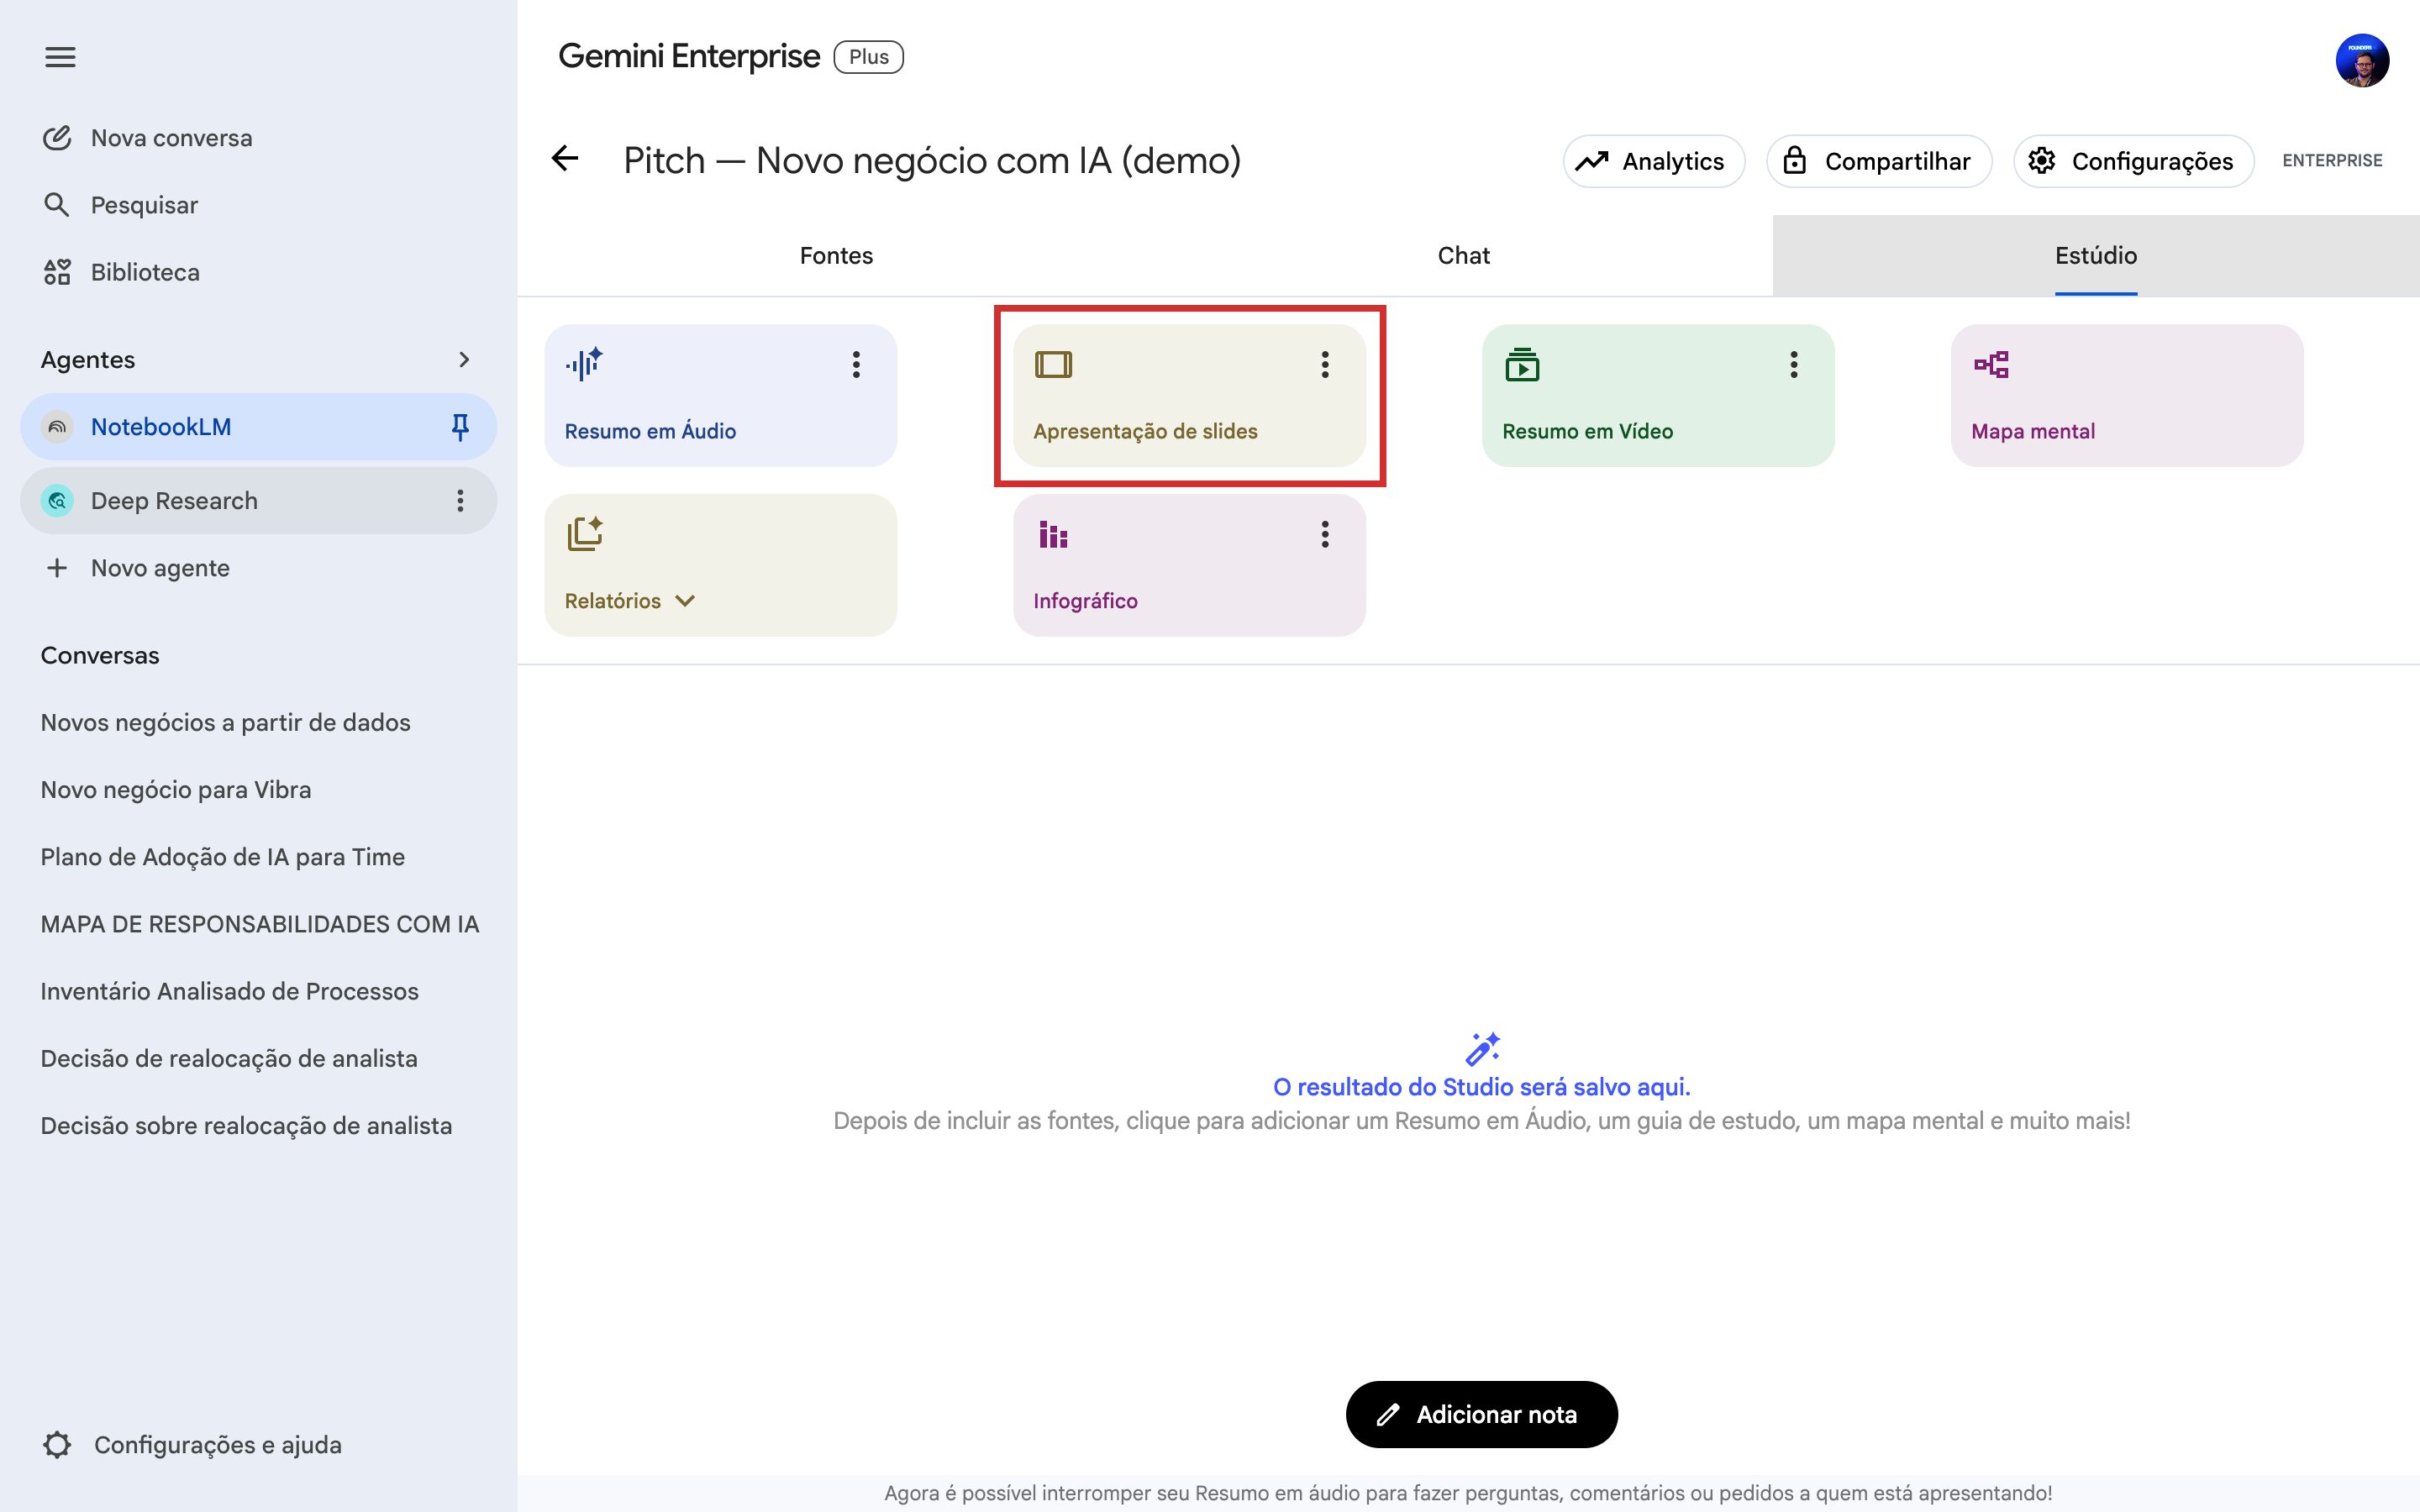Click the settings gear beside Configurações e ajuda

pyautogui.click(x=58, y=1445)
